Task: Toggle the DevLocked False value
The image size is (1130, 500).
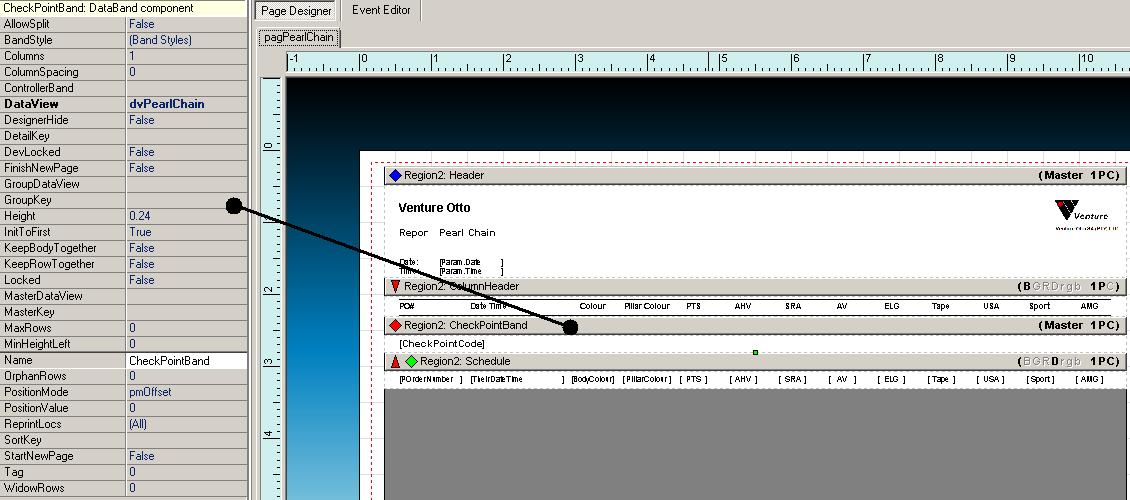Action: [x=187, y=152]
